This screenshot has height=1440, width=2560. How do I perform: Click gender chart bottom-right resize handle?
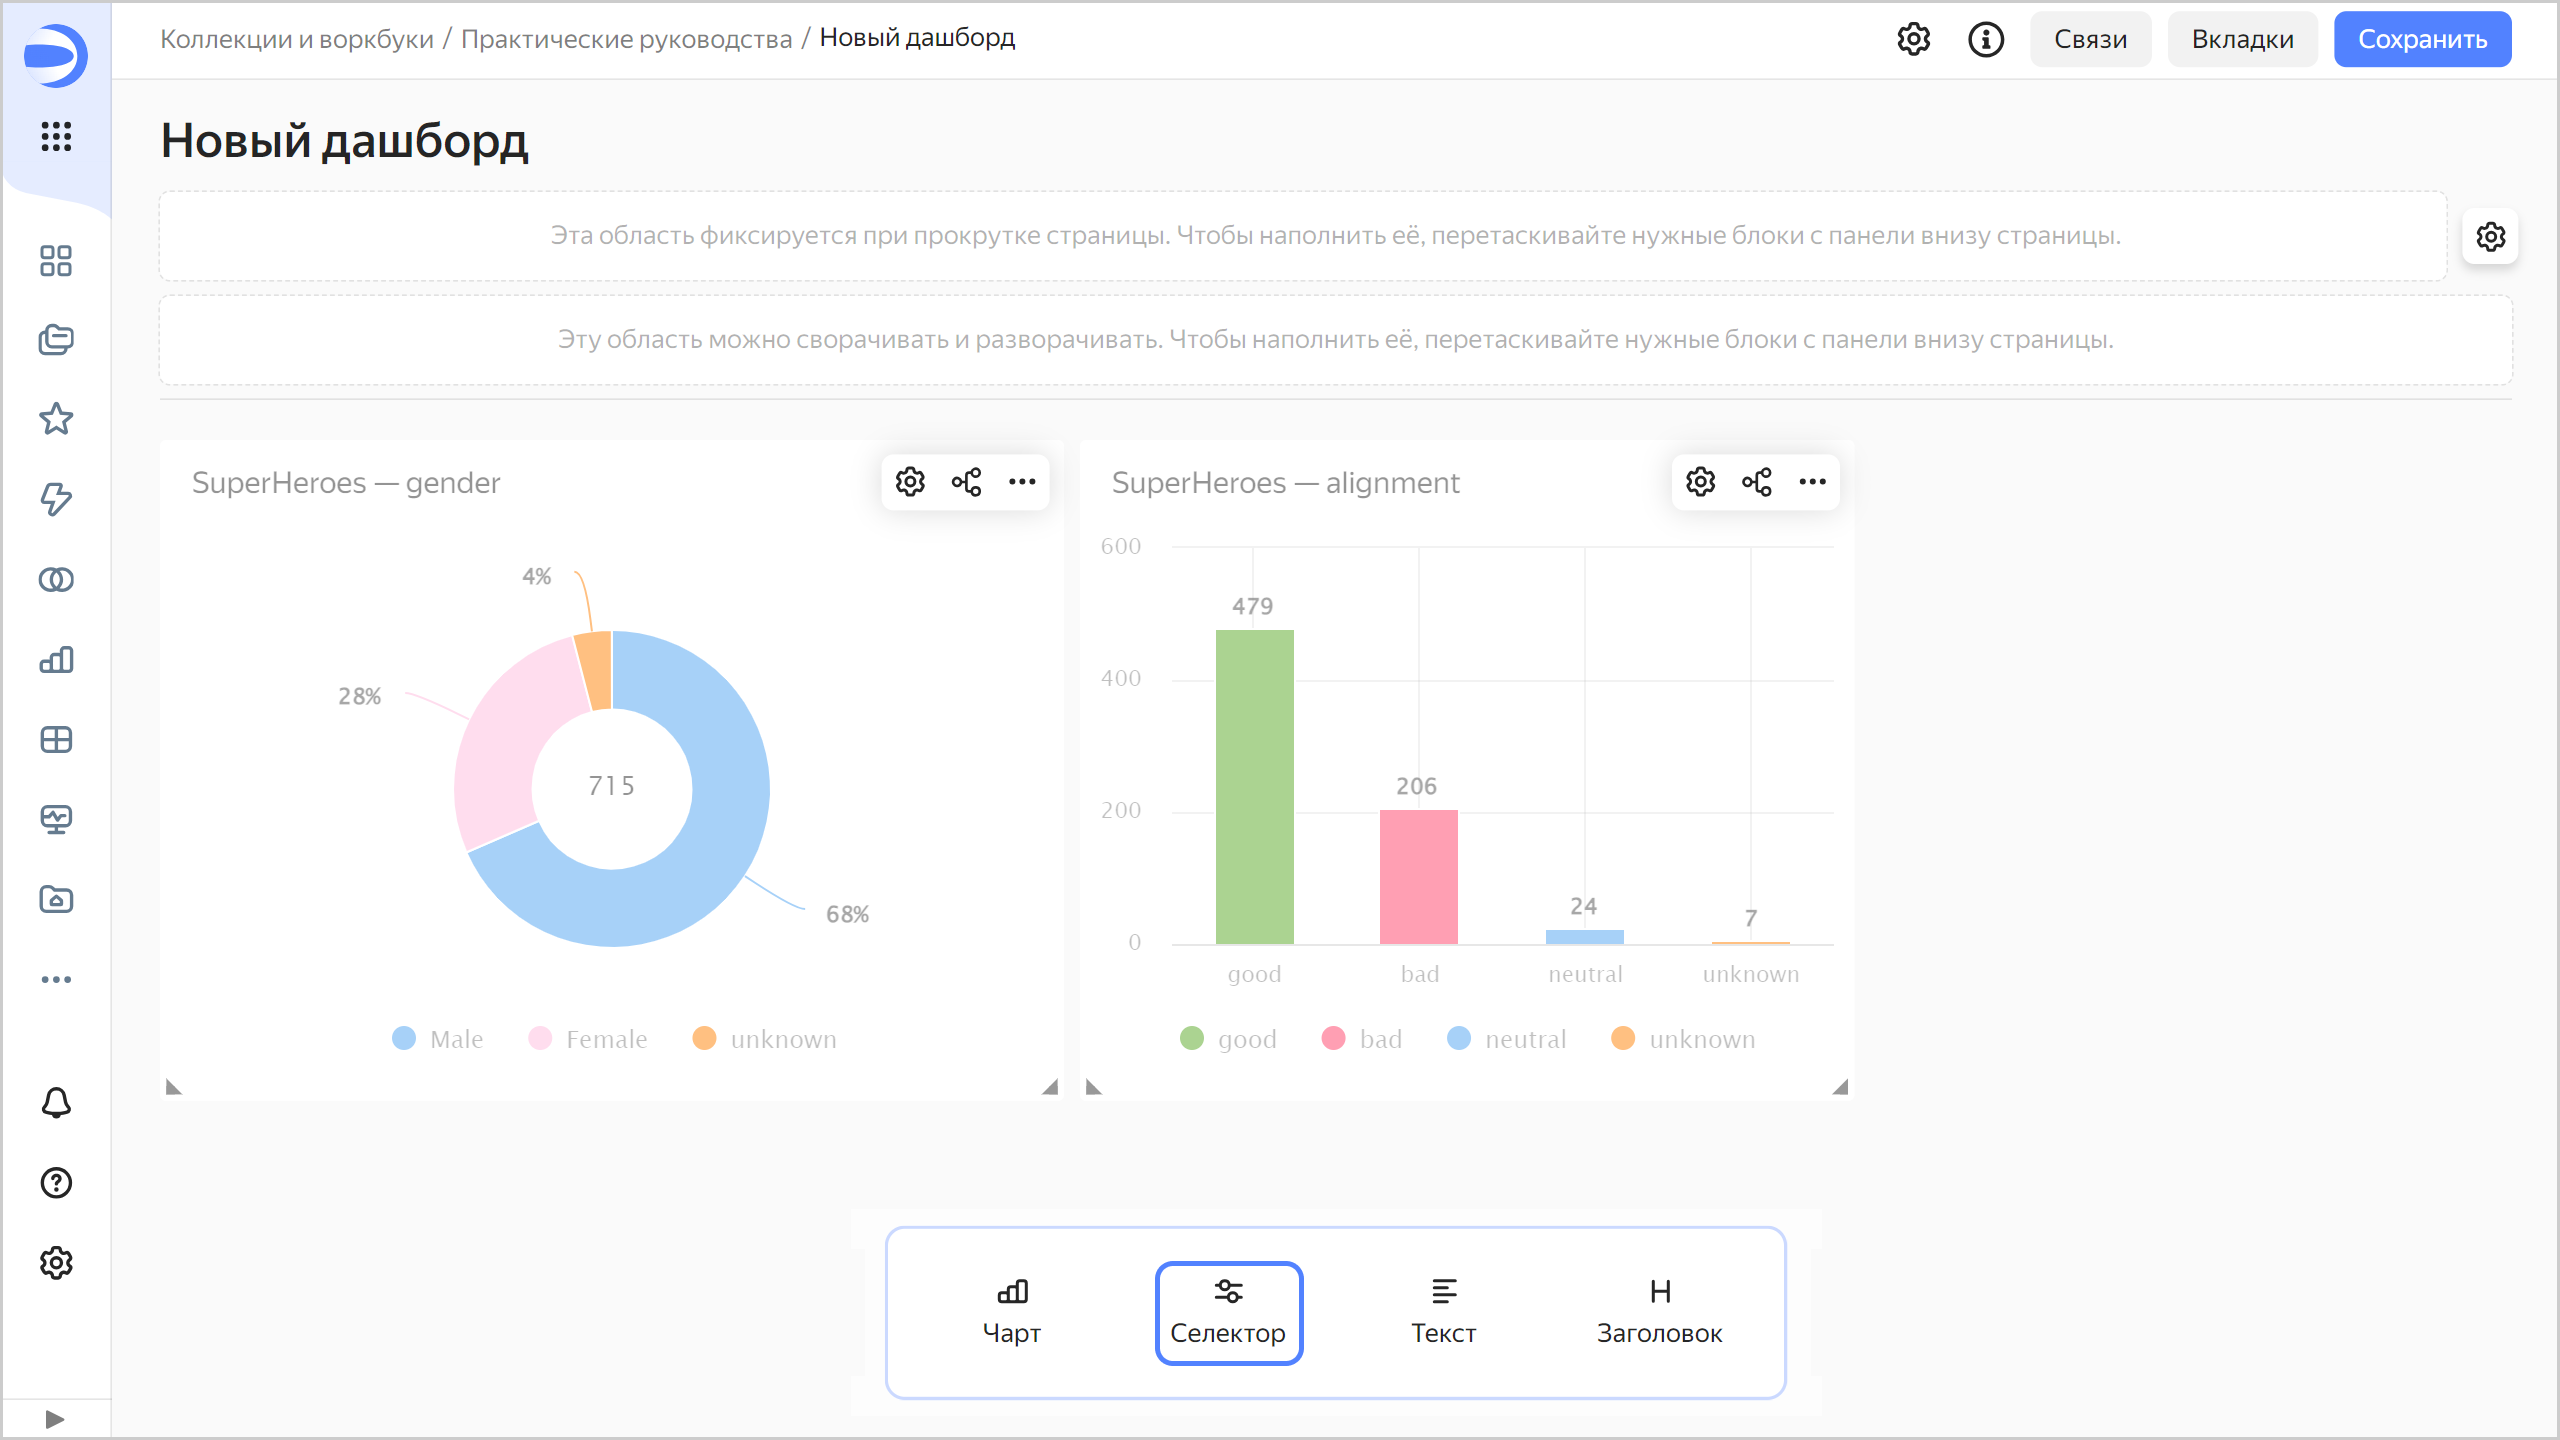(x=1050, y=1087)
